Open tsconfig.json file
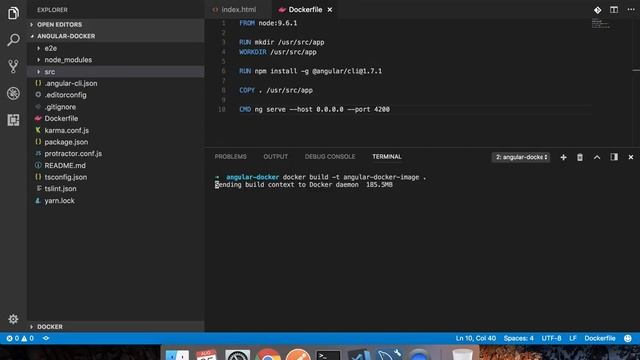 coord(116,177)
